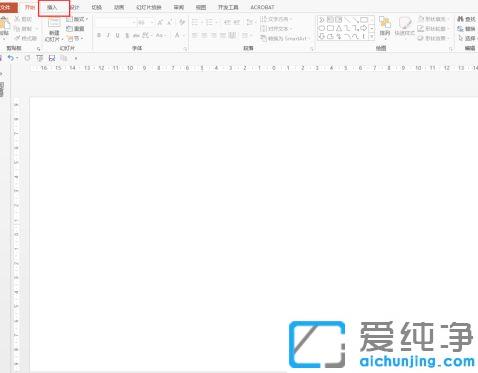Toggle Justify paragraph alignment
This screenshot has width=478, height=373.
point(223,35)
